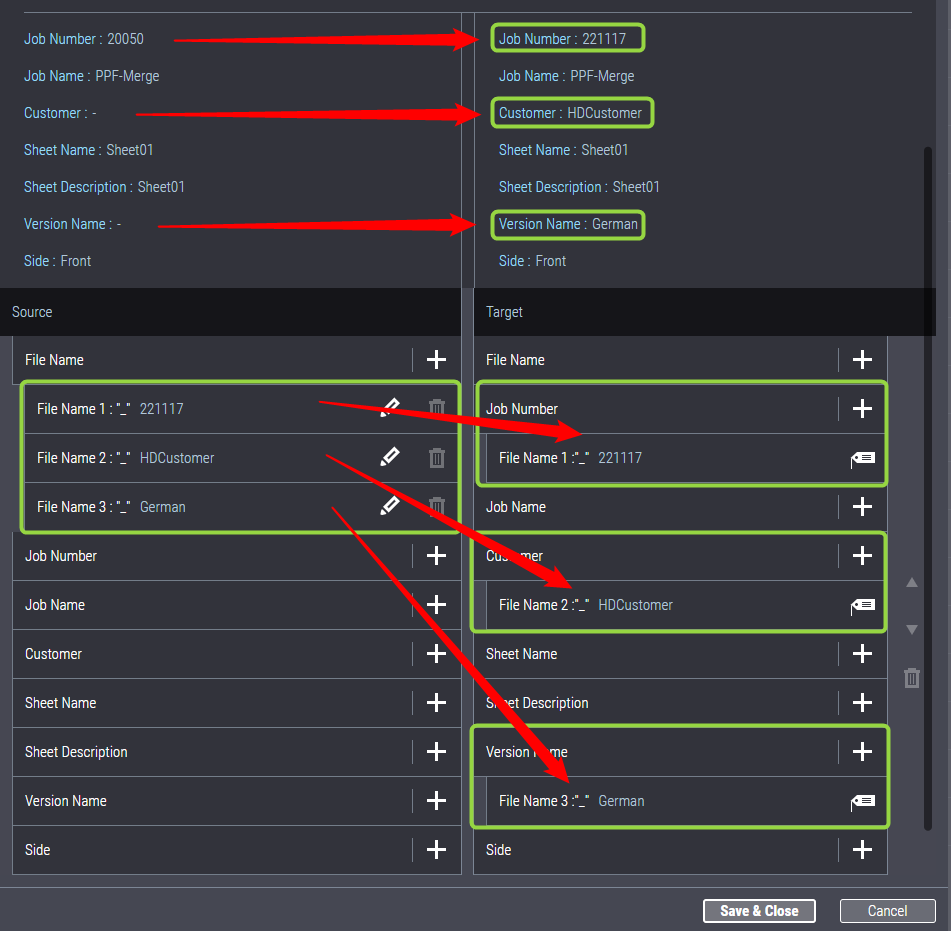This screenshot has width=951, height=931.
Task: Move selected target item up
Action: click(x=911, y=583)
